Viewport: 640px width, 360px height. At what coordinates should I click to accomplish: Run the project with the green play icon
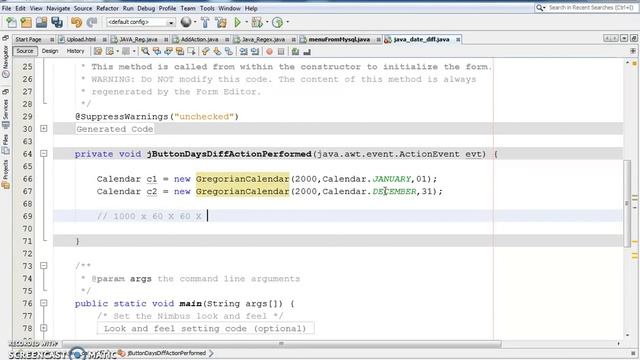pyautogui.click(x=238, y=22)
